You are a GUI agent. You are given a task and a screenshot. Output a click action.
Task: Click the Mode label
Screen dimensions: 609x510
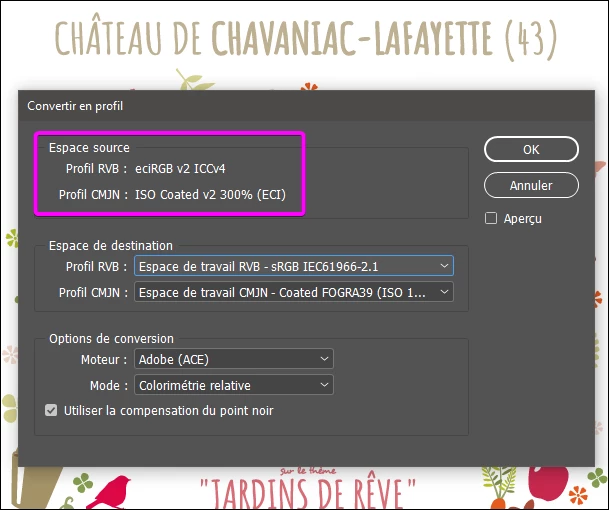pos(108,385)
